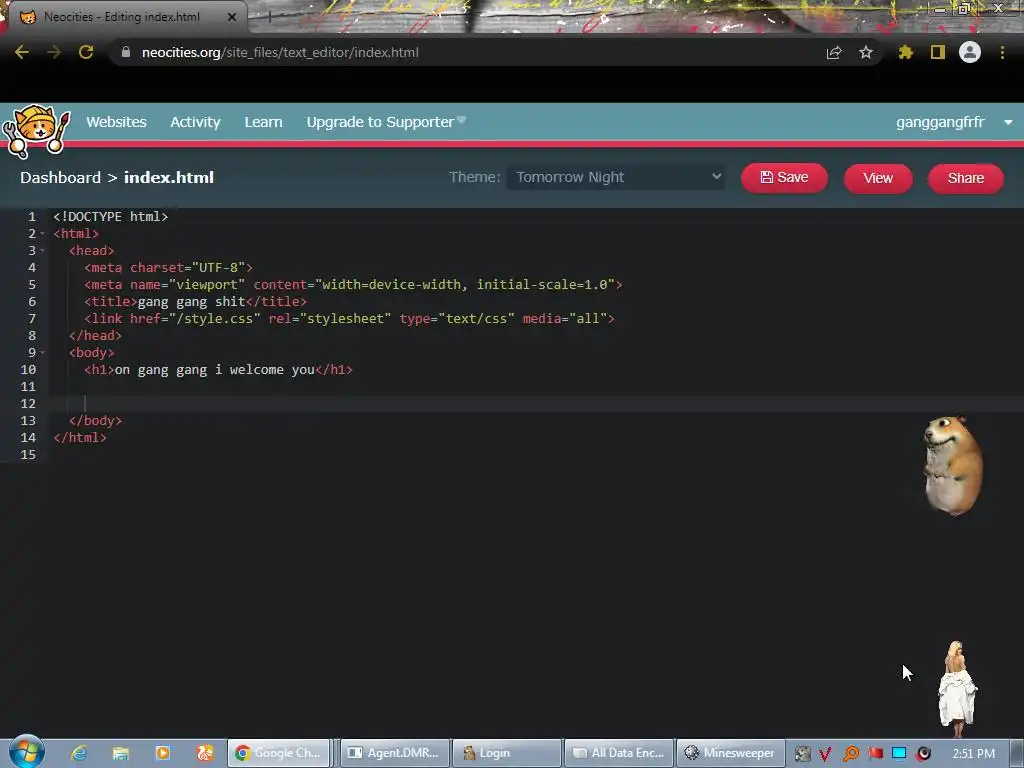Viewport: 1024px width, 768px height.
Task: Open the Chrome extensions puzzle icon
Action: [x=905, y=52]
